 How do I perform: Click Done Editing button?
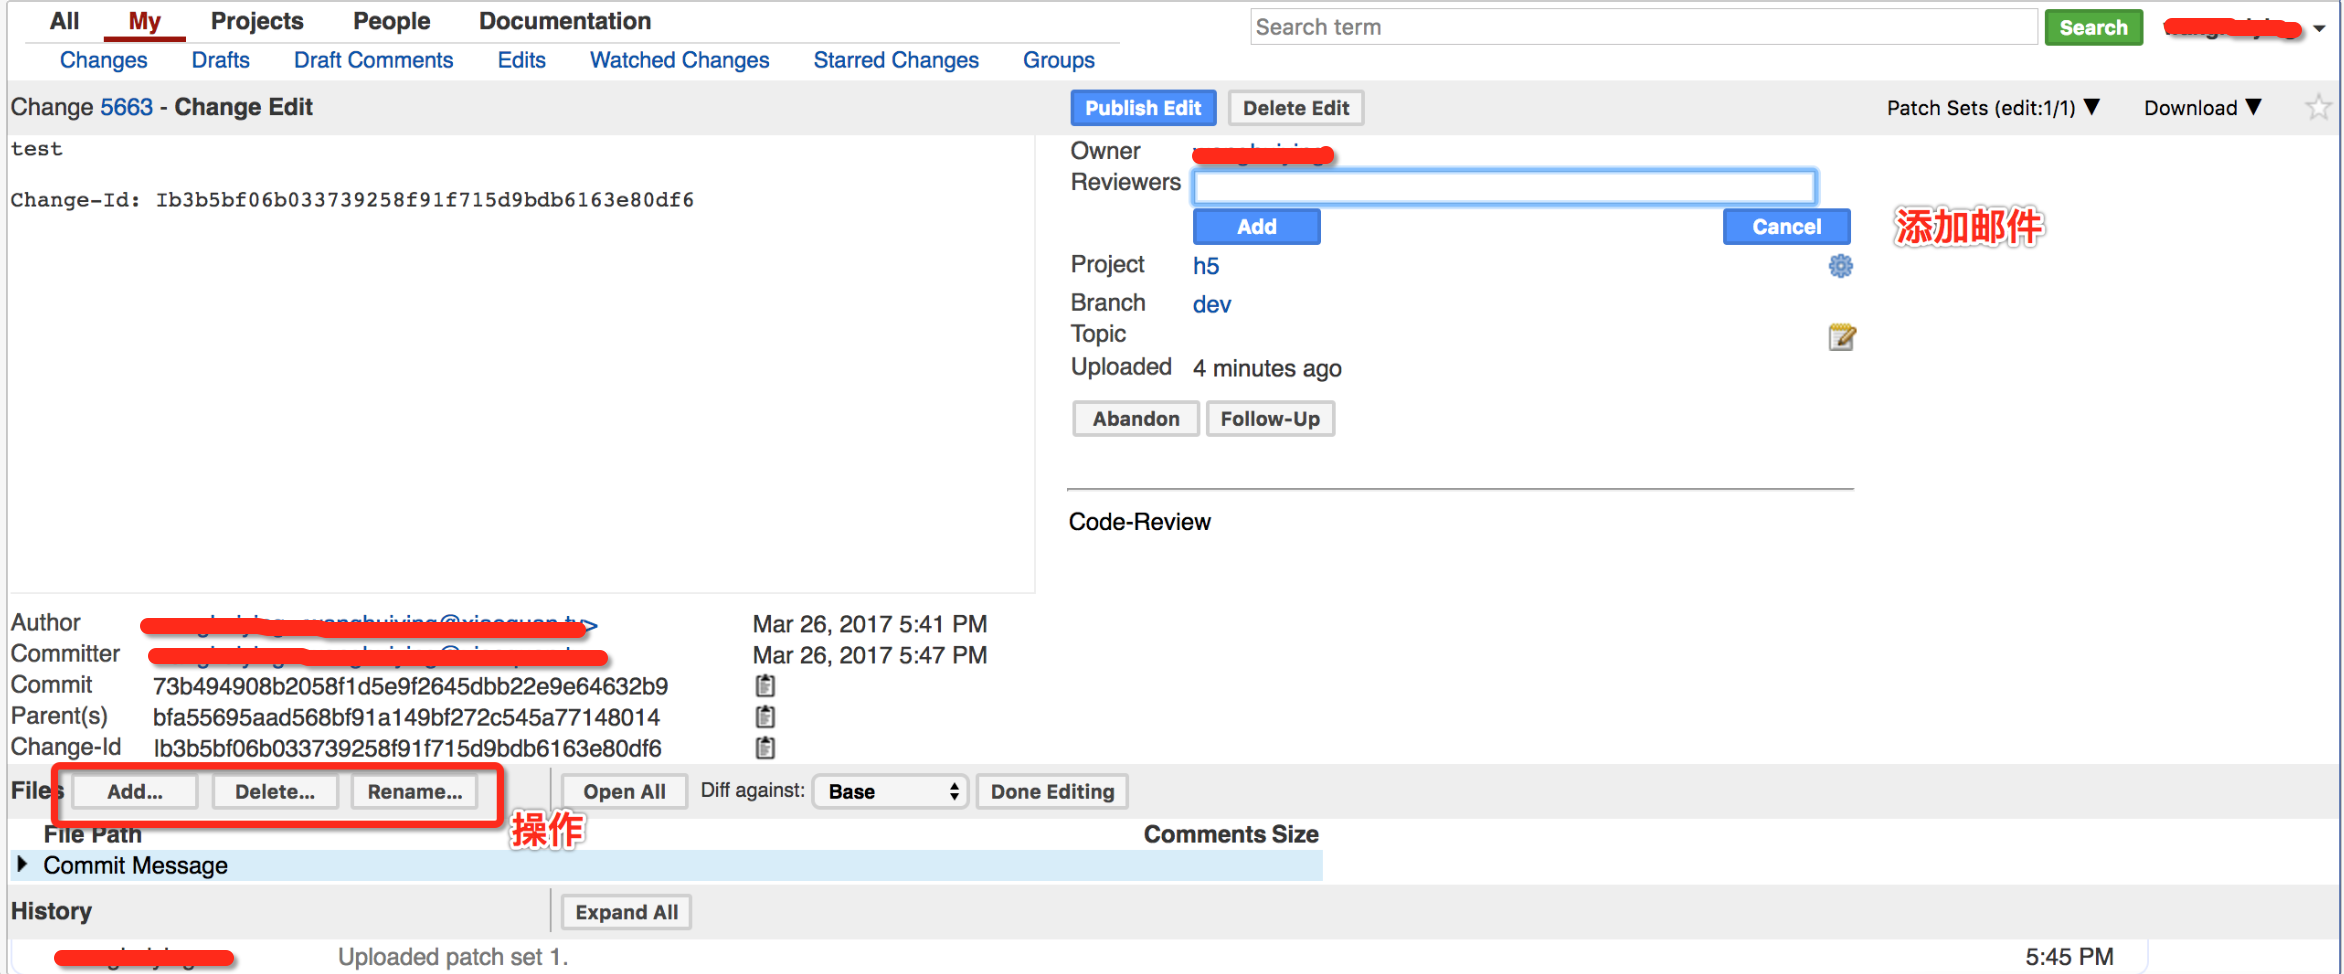(x=1052, y=792)
